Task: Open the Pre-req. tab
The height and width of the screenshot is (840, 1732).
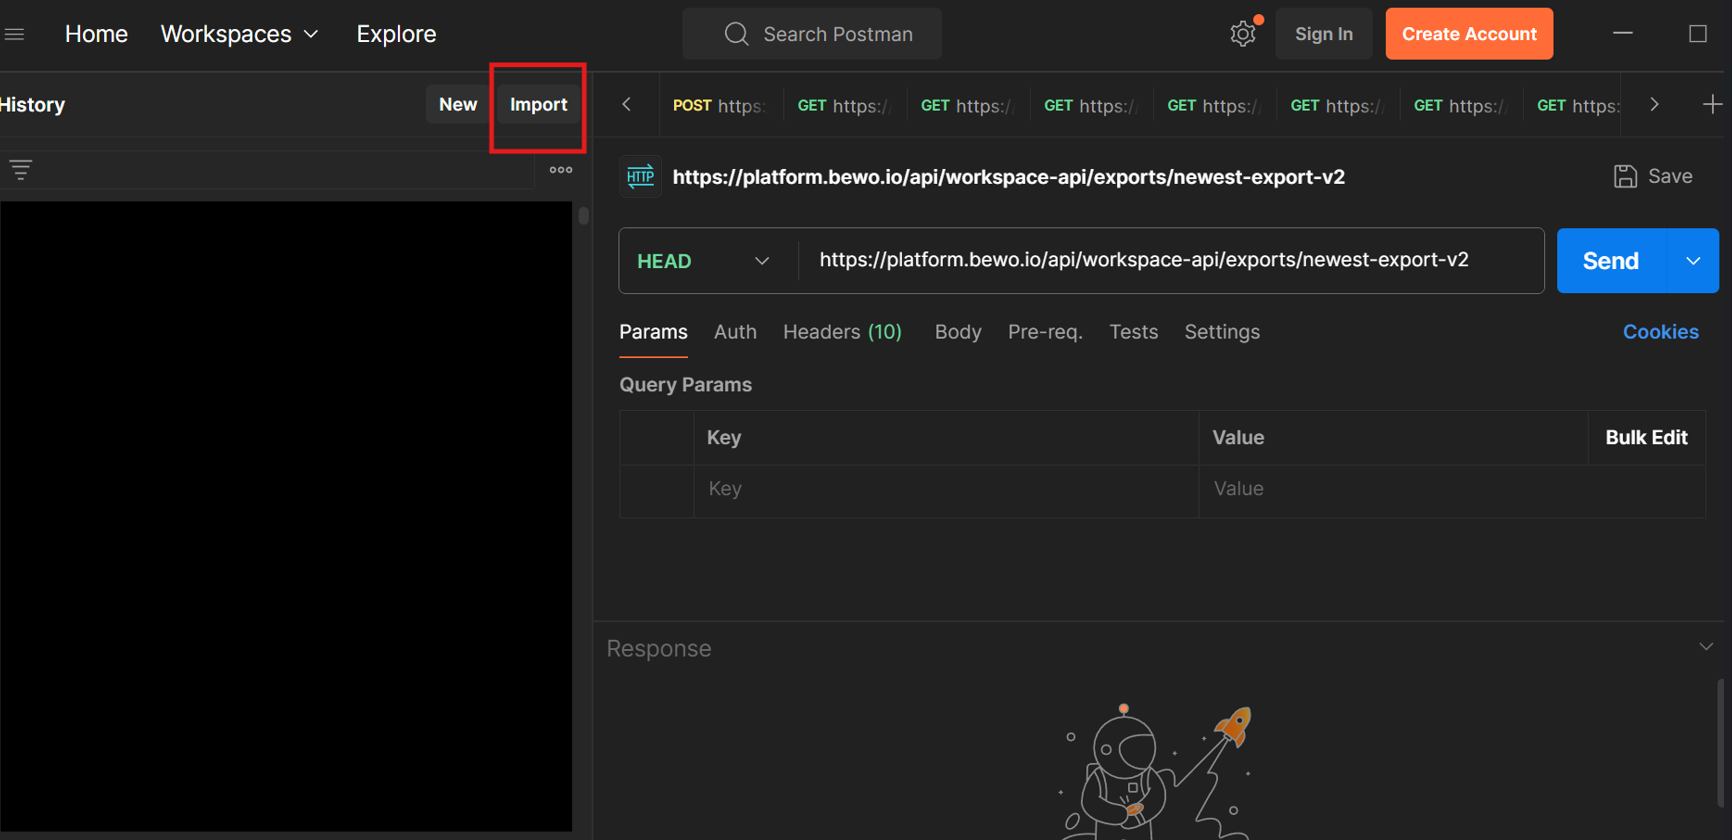Action: click(x=1045, y=332)
